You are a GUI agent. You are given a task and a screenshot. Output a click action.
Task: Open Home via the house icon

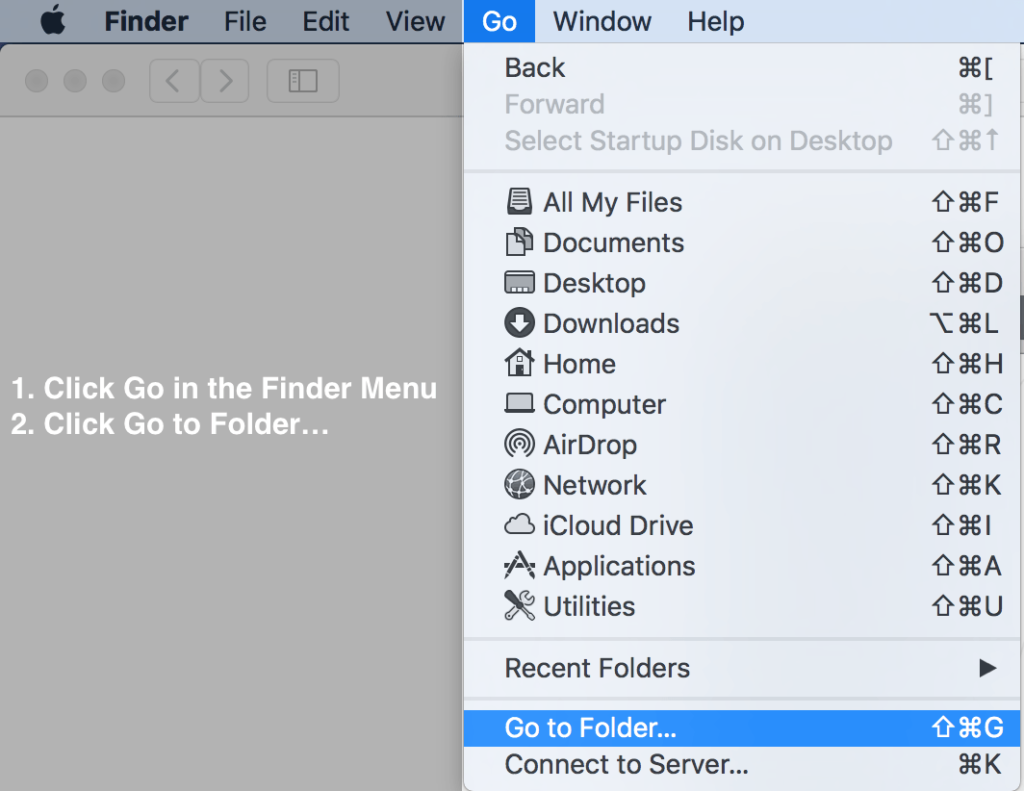coord(519,363)
